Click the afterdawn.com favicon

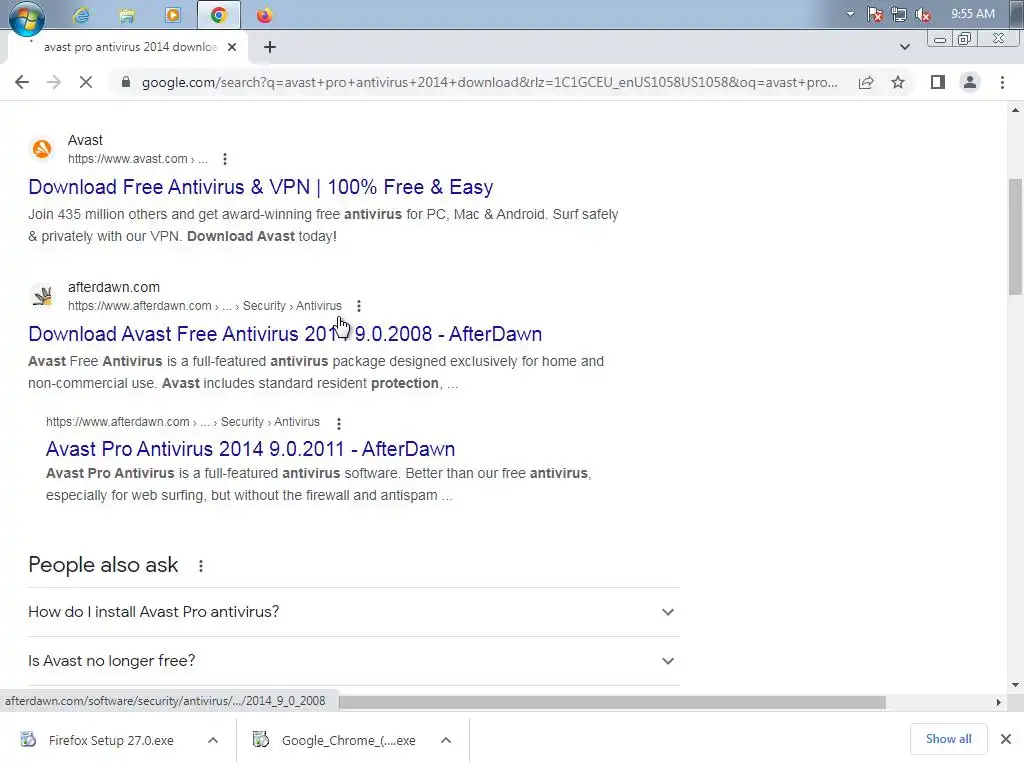[x=42, y=296]
